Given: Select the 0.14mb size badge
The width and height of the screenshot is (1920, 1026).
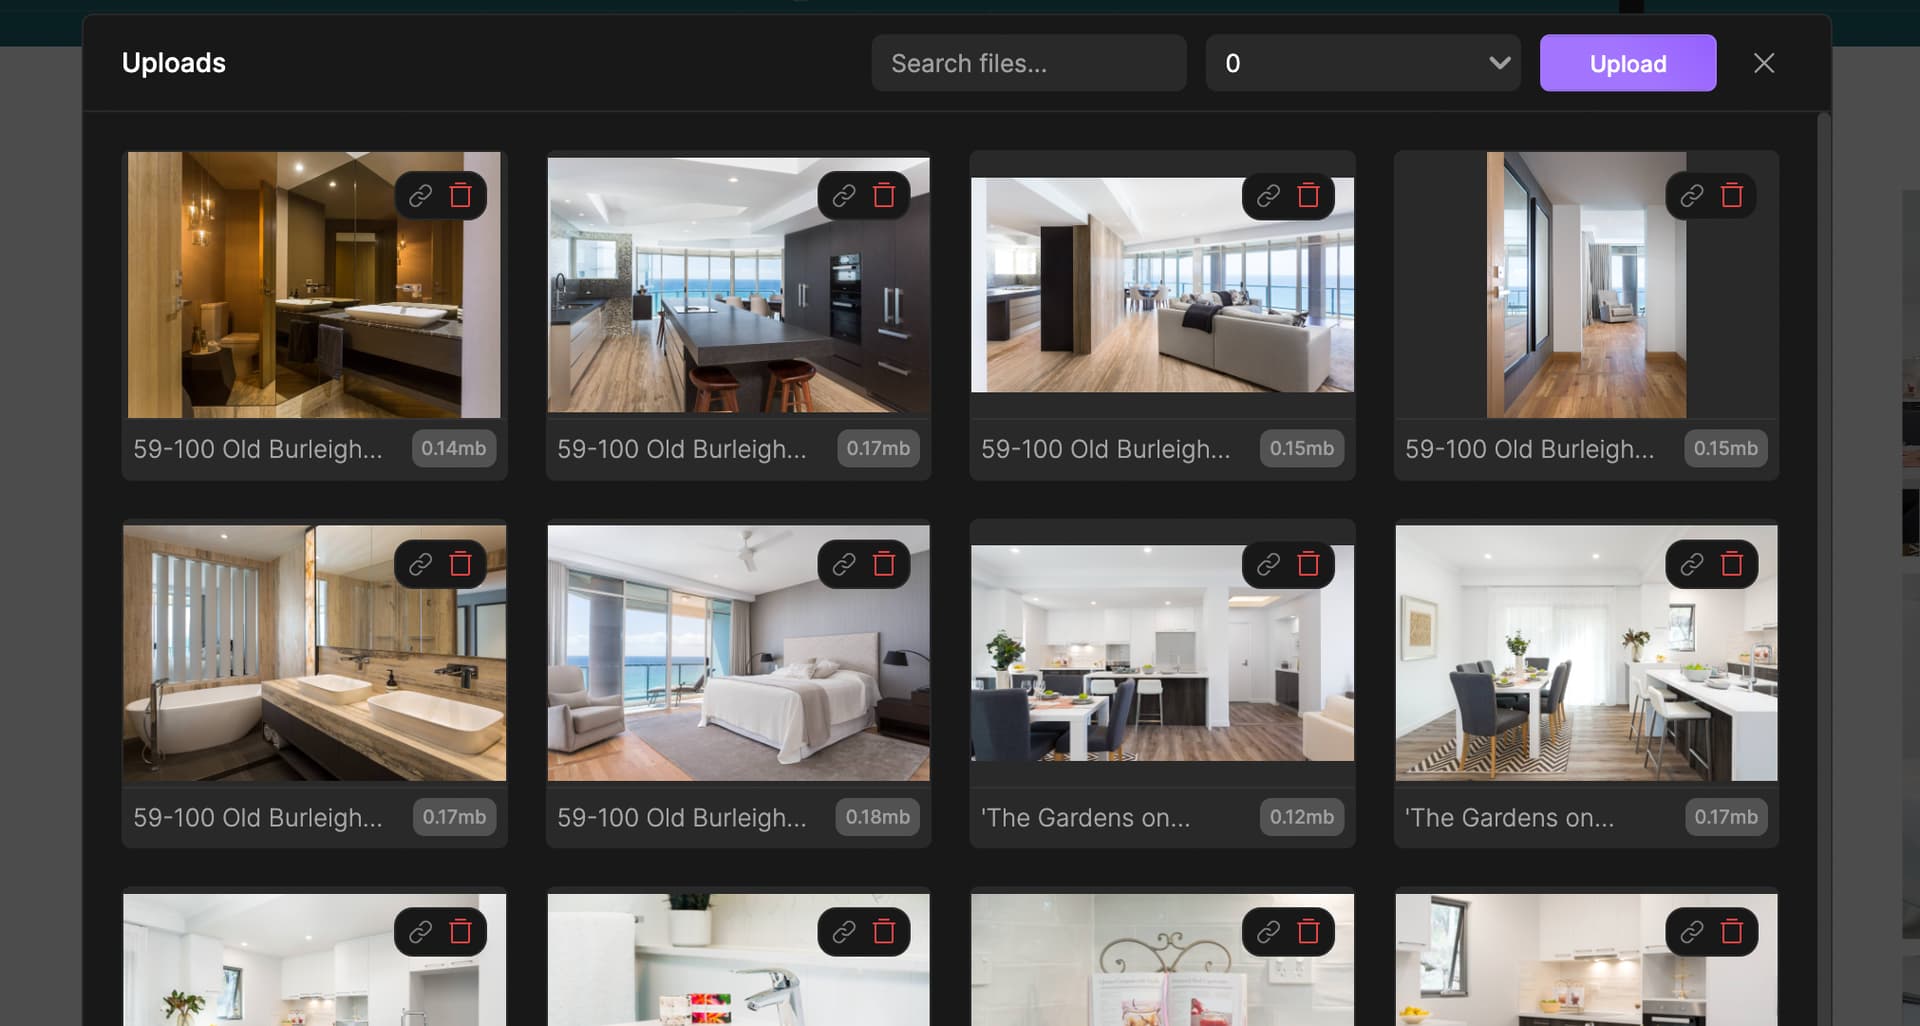Looking at the screenshot, I should [x=454, y=448].
